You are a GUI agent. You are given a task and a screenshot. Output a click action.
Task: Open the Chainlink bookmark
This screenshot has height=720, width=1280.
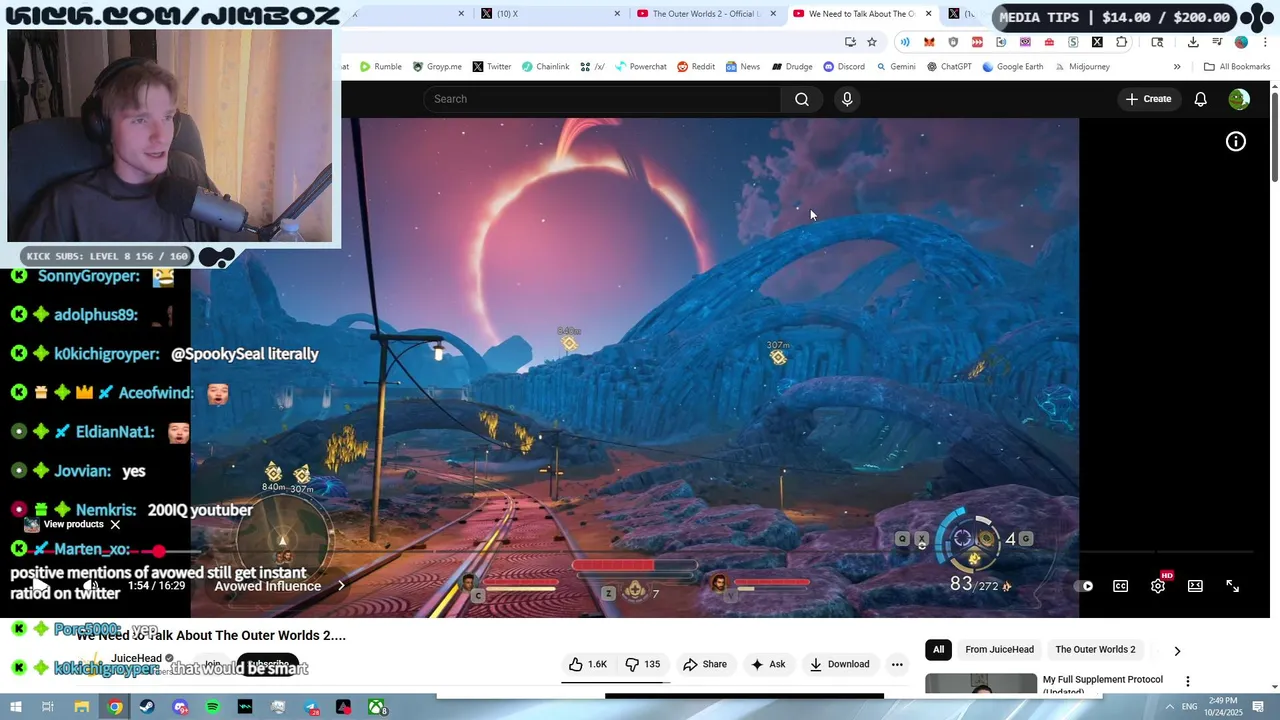[x=544, y=67]
